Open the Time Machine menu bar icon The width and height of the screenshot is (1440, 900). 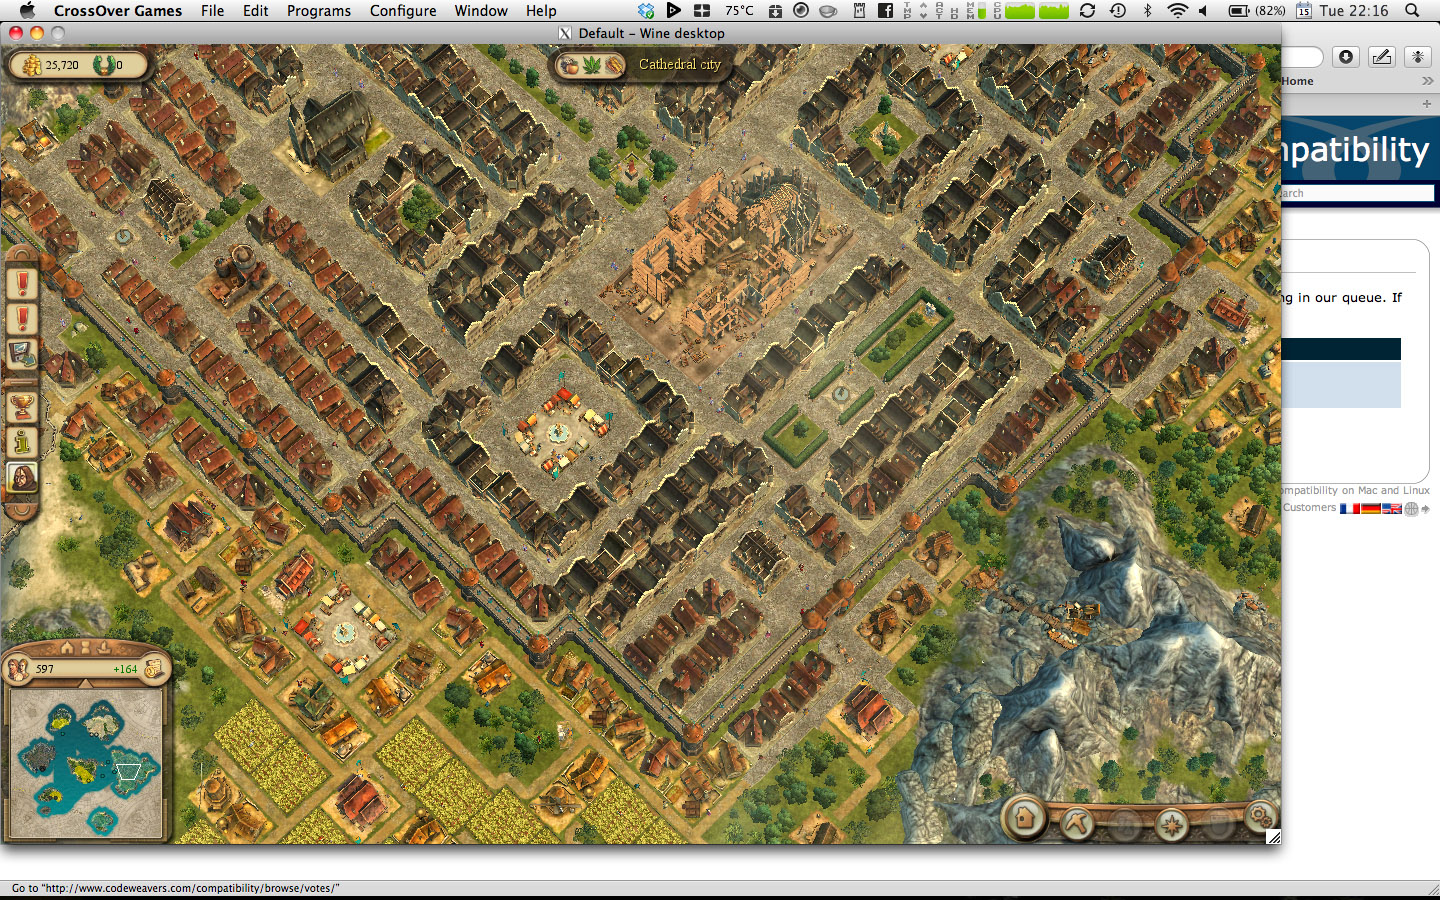coord(1117,10)
